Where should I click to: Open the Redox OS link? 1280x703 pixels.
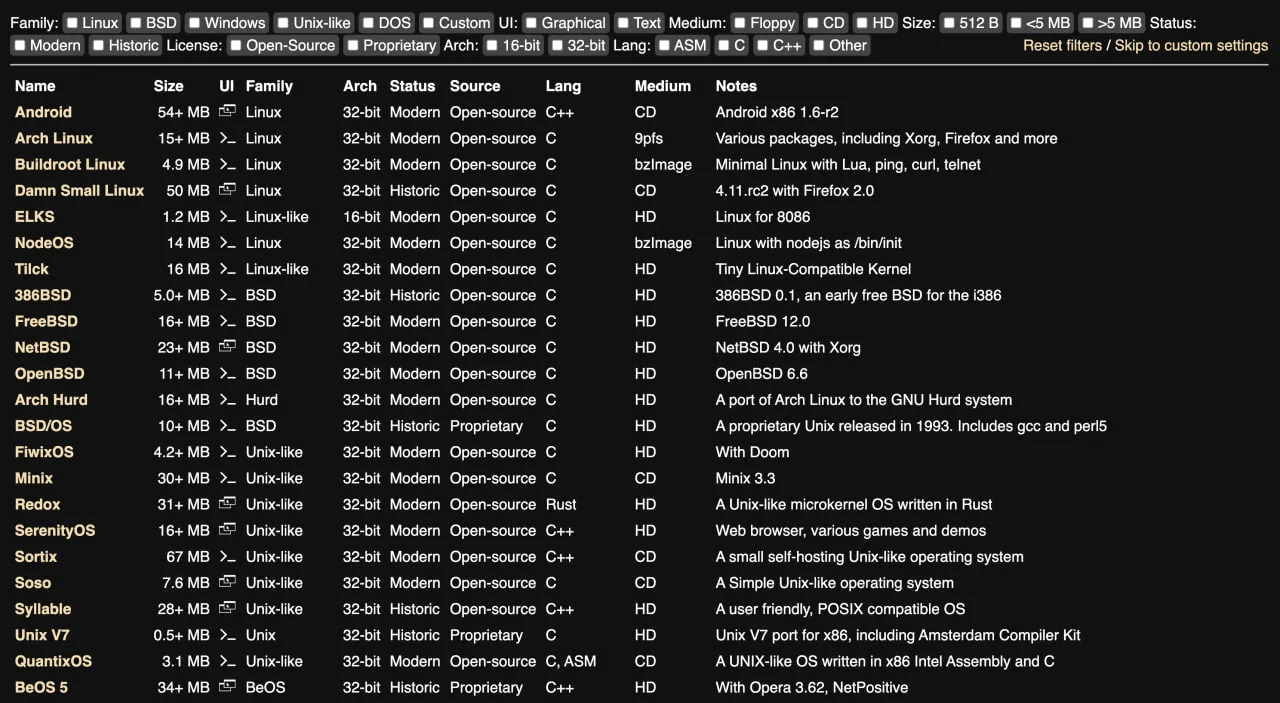click(x=37, y=504)
